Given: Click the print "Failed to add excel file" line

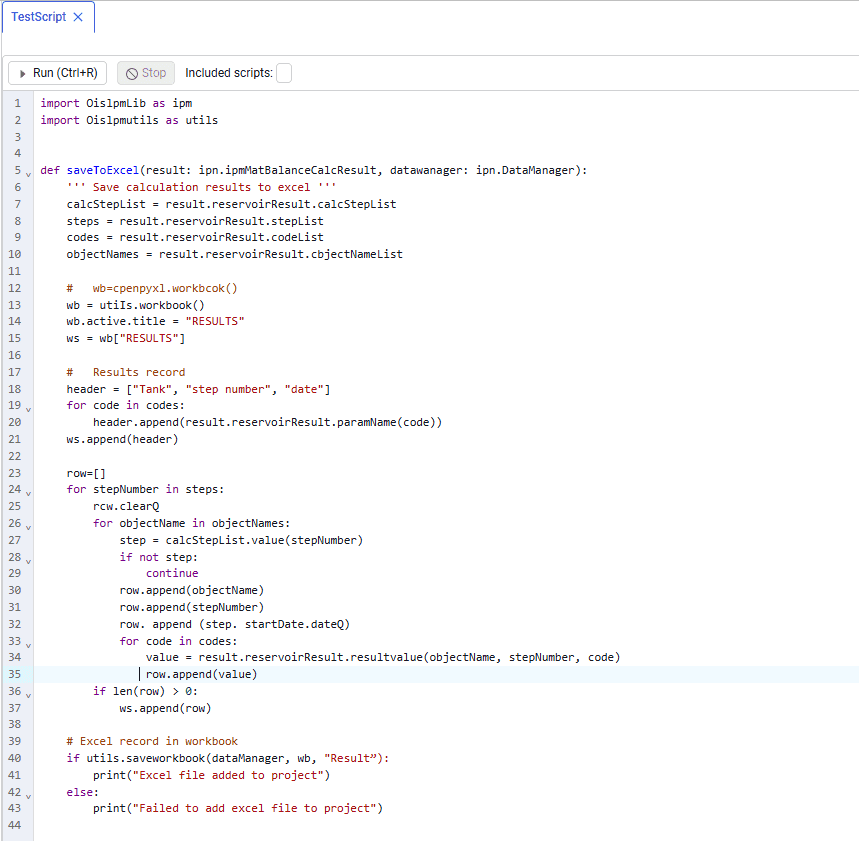Looking at the screenshot, I should point(238,808).
